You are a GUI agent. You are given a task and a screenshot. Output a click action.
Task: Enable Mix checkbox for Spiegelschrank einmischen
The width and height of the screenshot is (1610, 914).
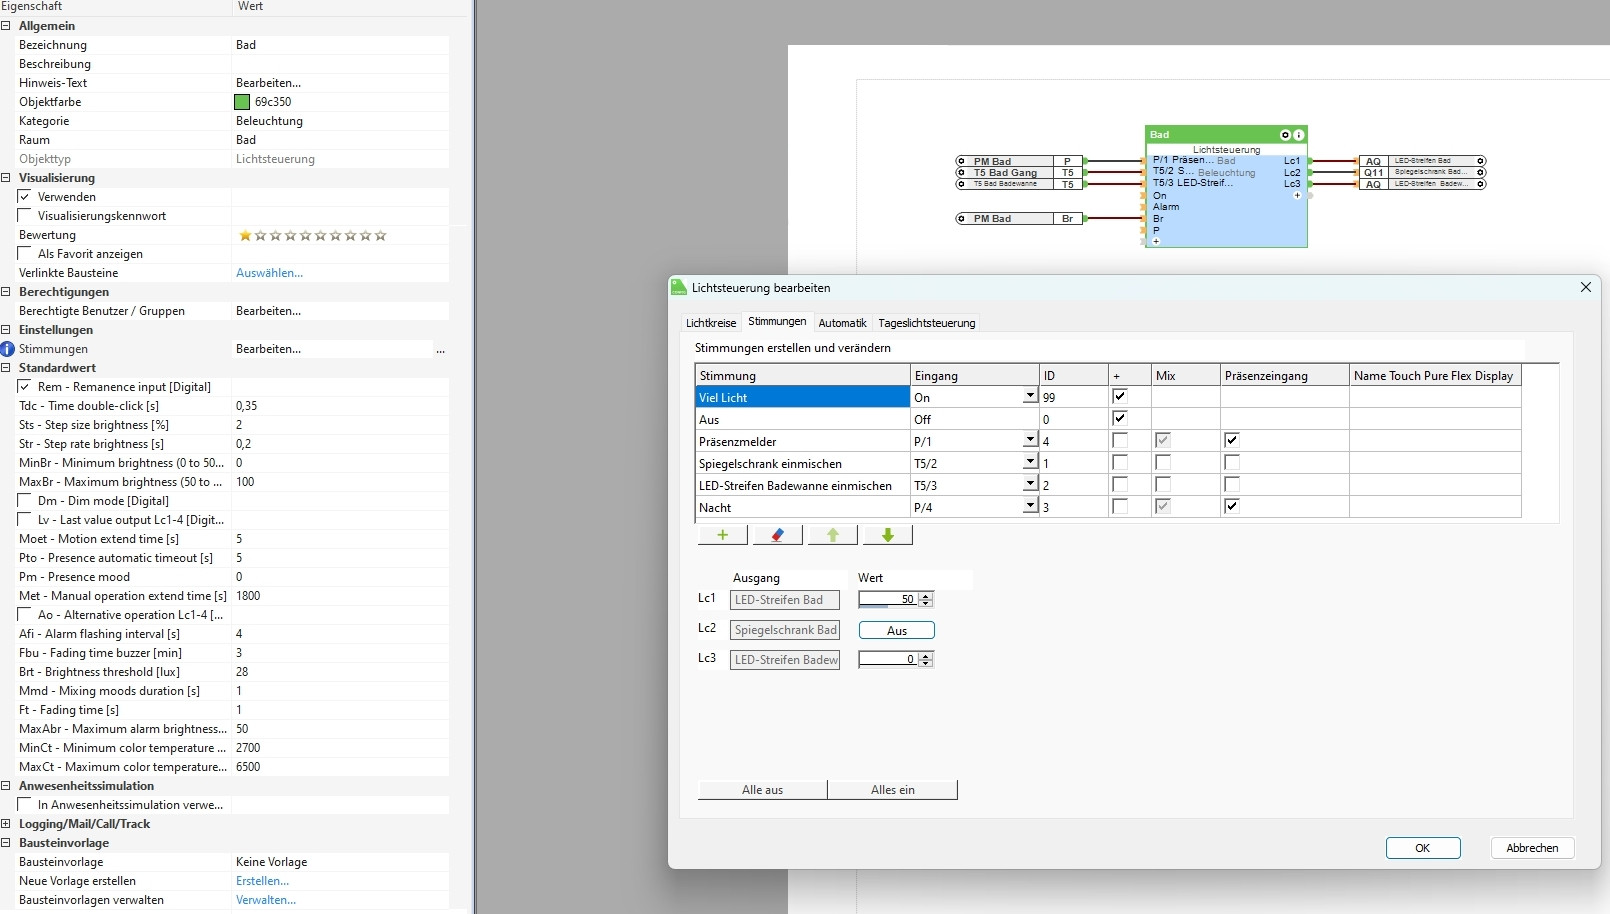click(1162, 462)
